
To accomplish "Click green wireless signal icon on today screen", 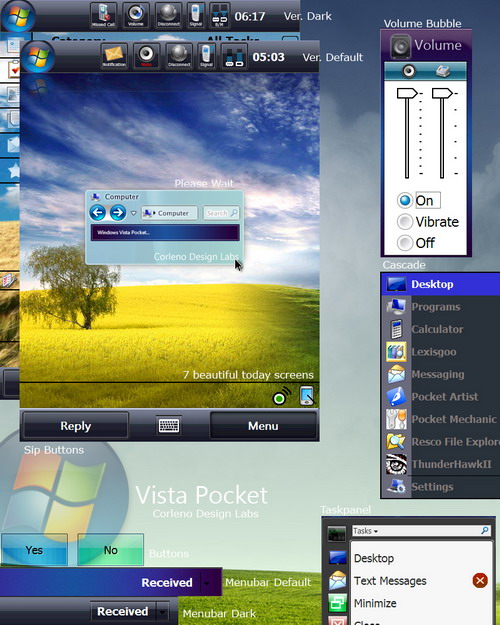I will click(x=281, y=396).
